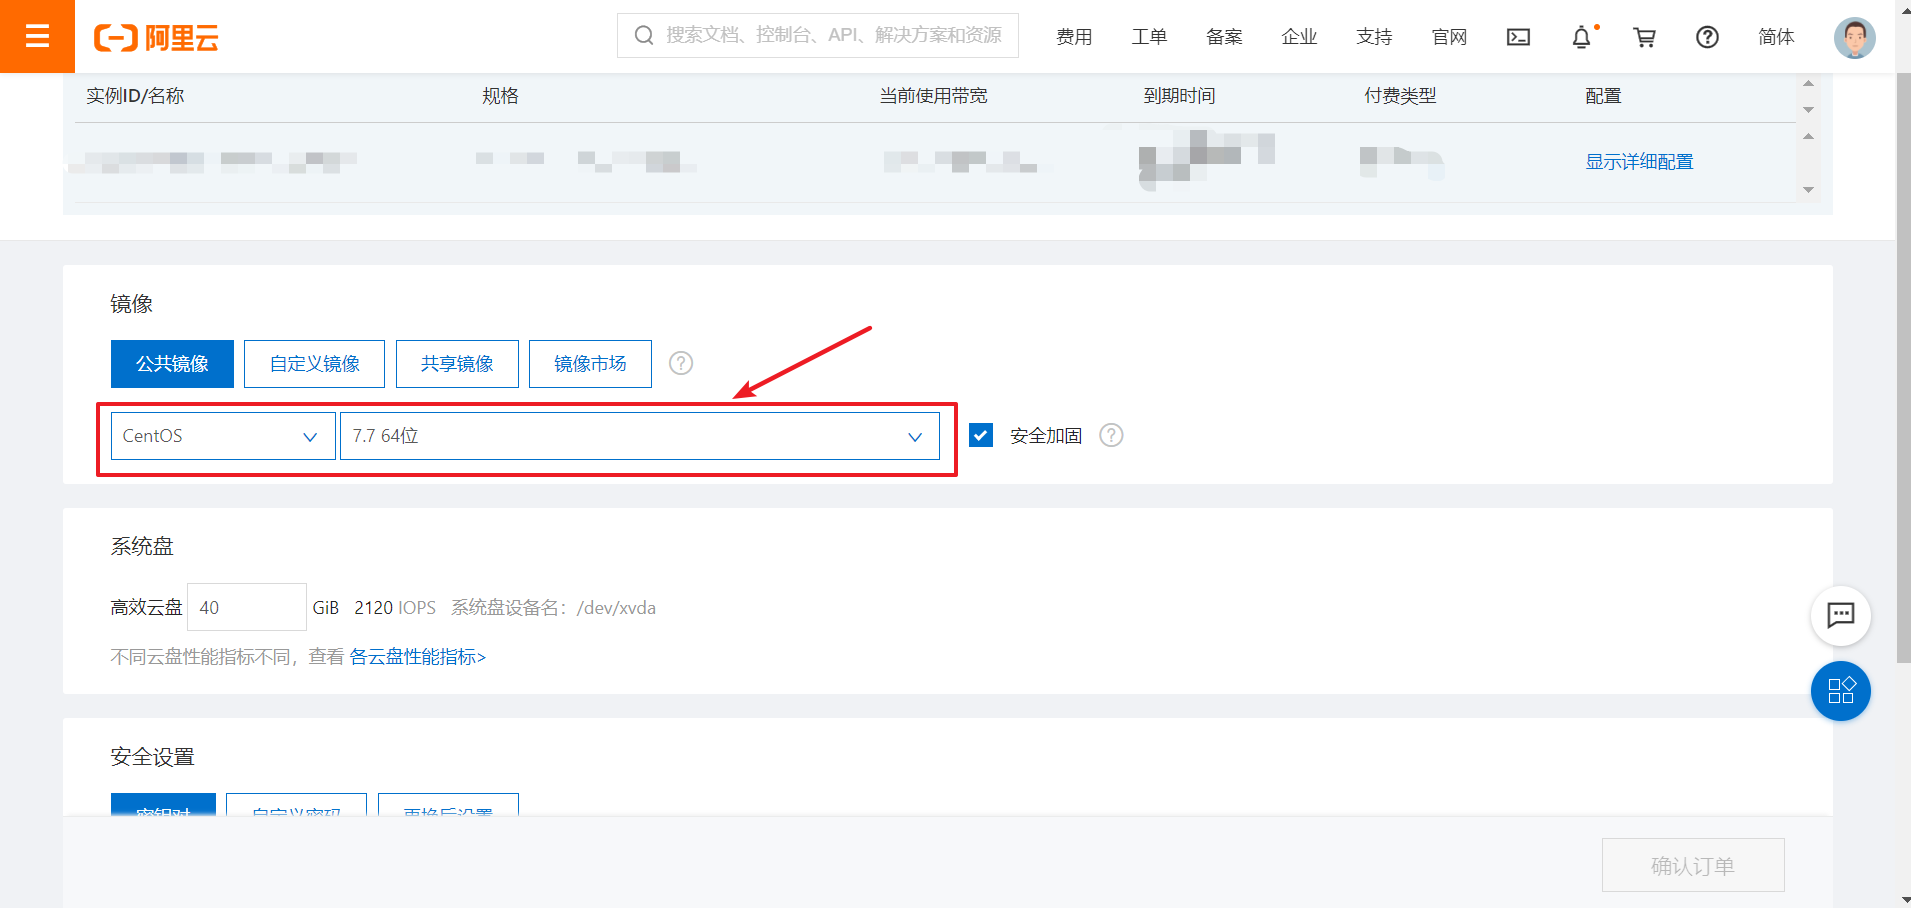Select the 自定义镜像 tab
Screen dimensions: 1911x908
[314, 364]
